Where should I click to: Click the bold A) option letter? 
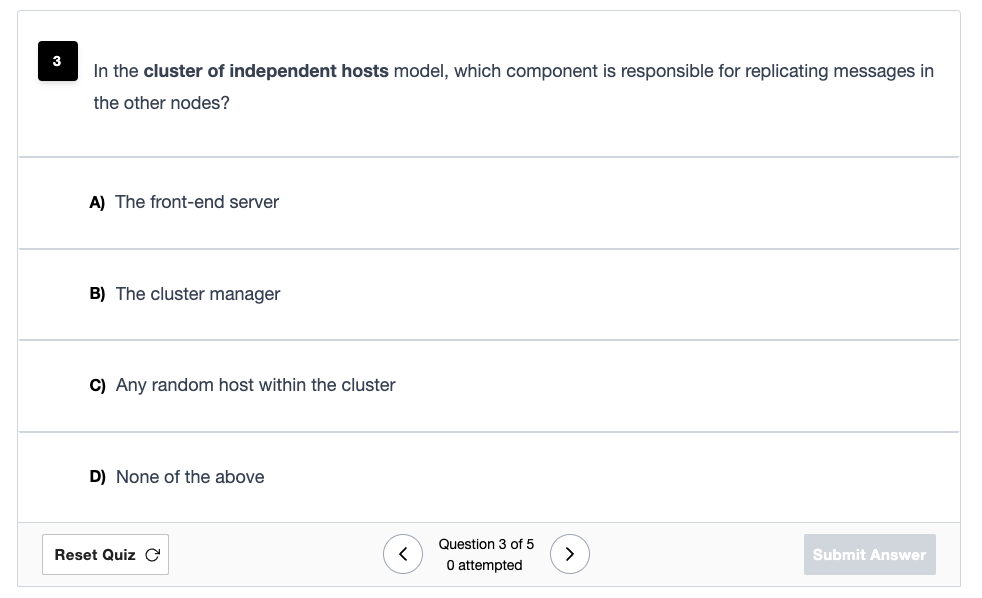click(x=97, y=202)
